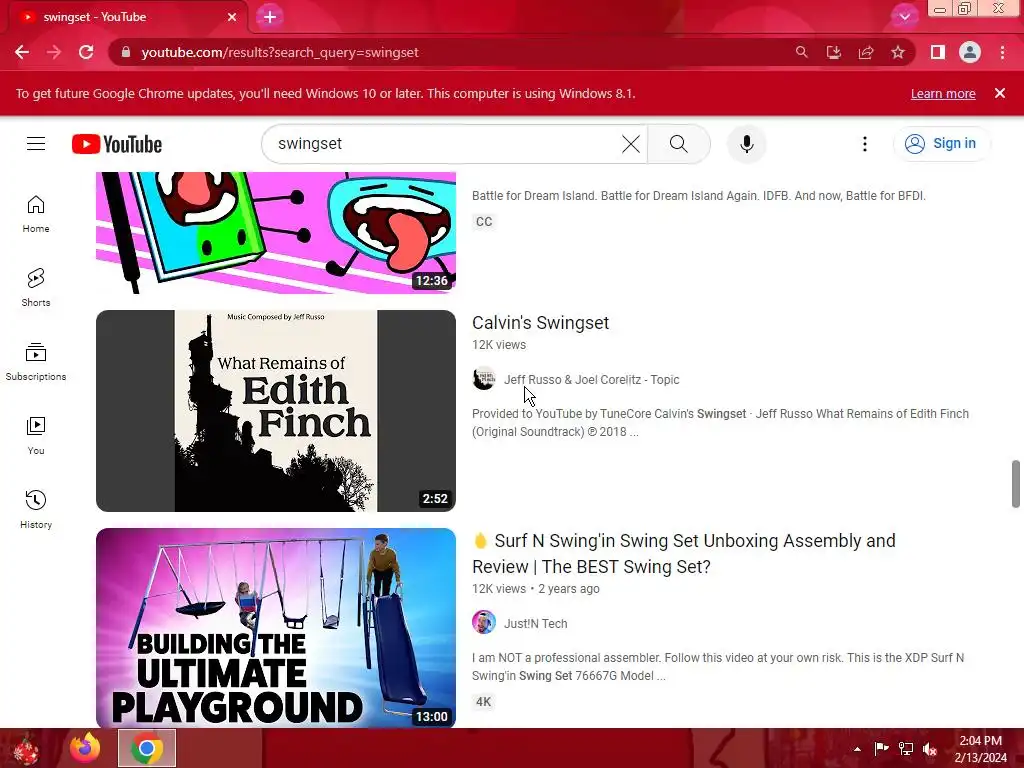Open the Calvin's Swingset video title
The image size is (1024, 768).
tap(540, 323)
